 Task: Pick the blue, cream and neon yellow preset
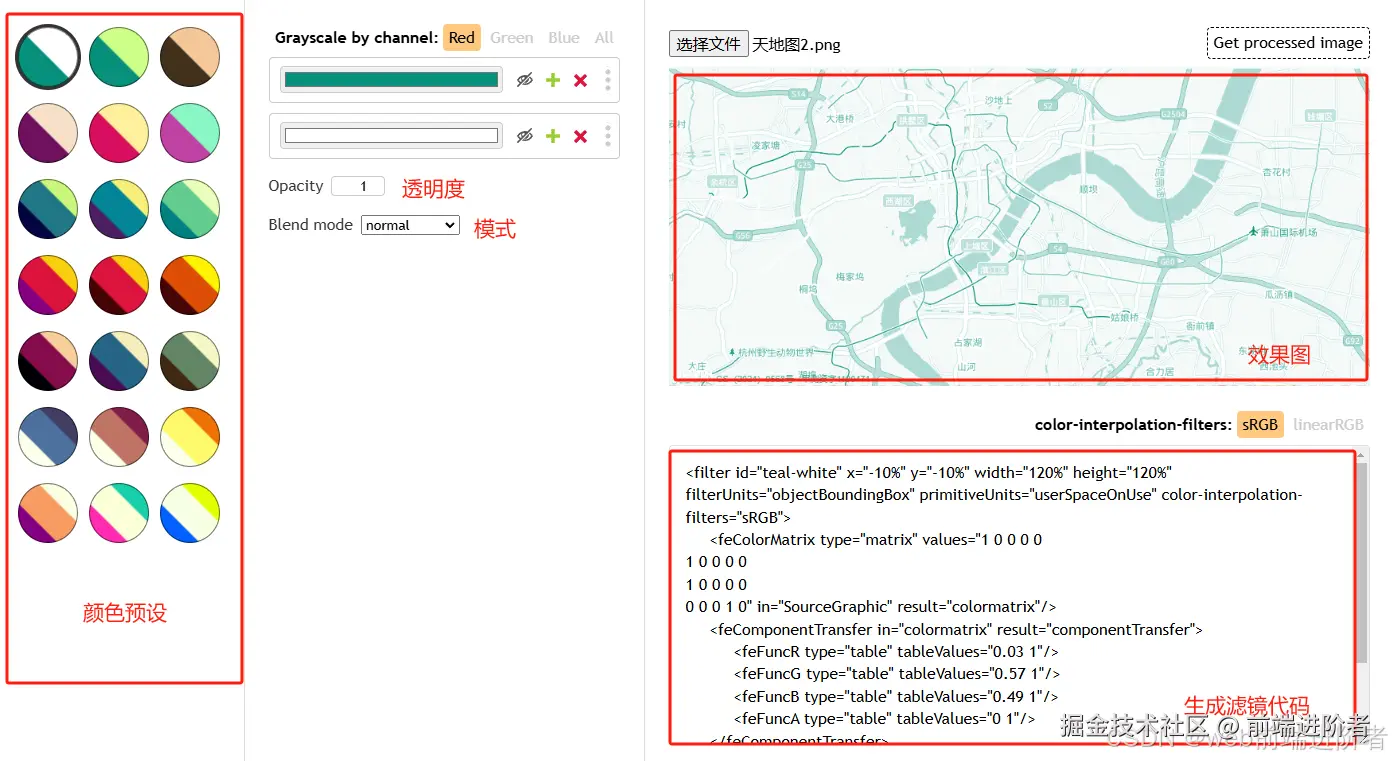point(190,512)
